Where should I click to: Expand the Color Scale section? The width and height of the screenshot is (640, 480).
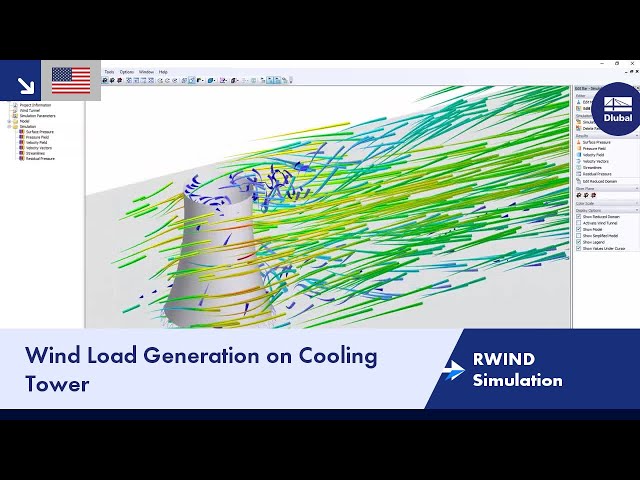[637, 203]
